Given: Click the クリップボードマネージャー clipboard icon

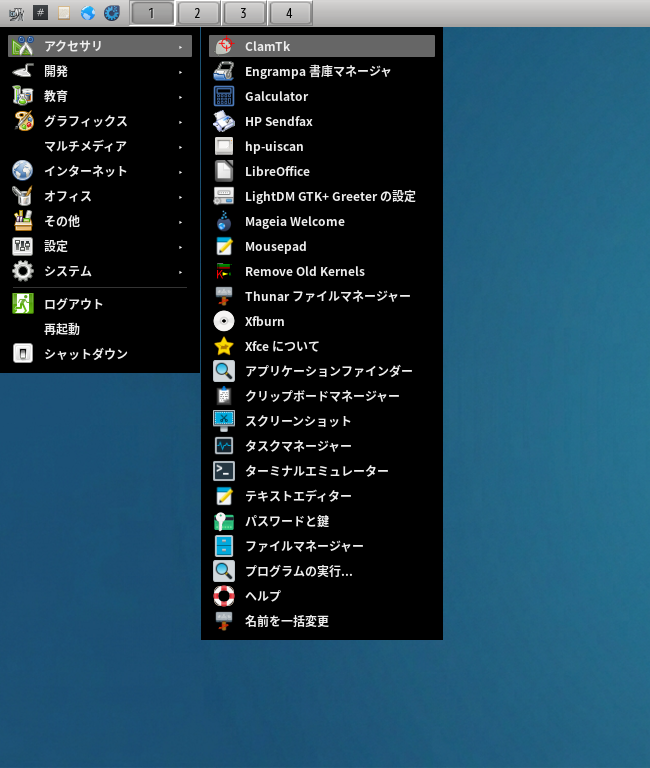Looking at the screenshot, I should 224,396.
